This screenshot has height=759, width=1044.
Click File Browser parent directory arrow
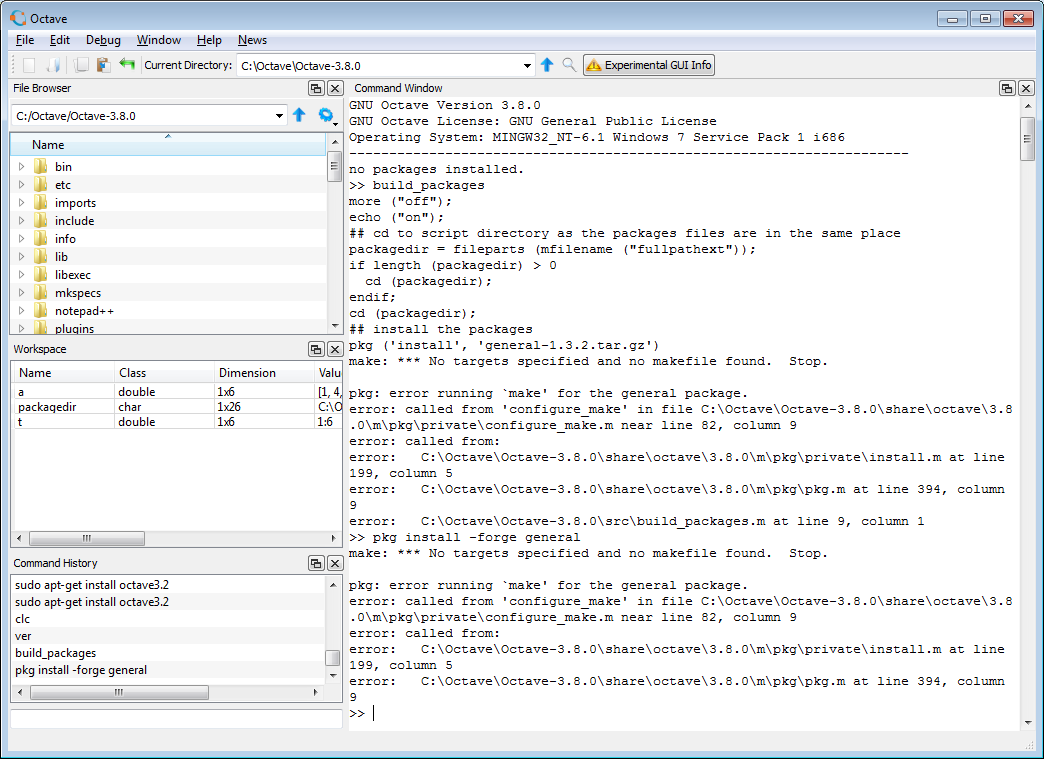(x=299, y=116)
